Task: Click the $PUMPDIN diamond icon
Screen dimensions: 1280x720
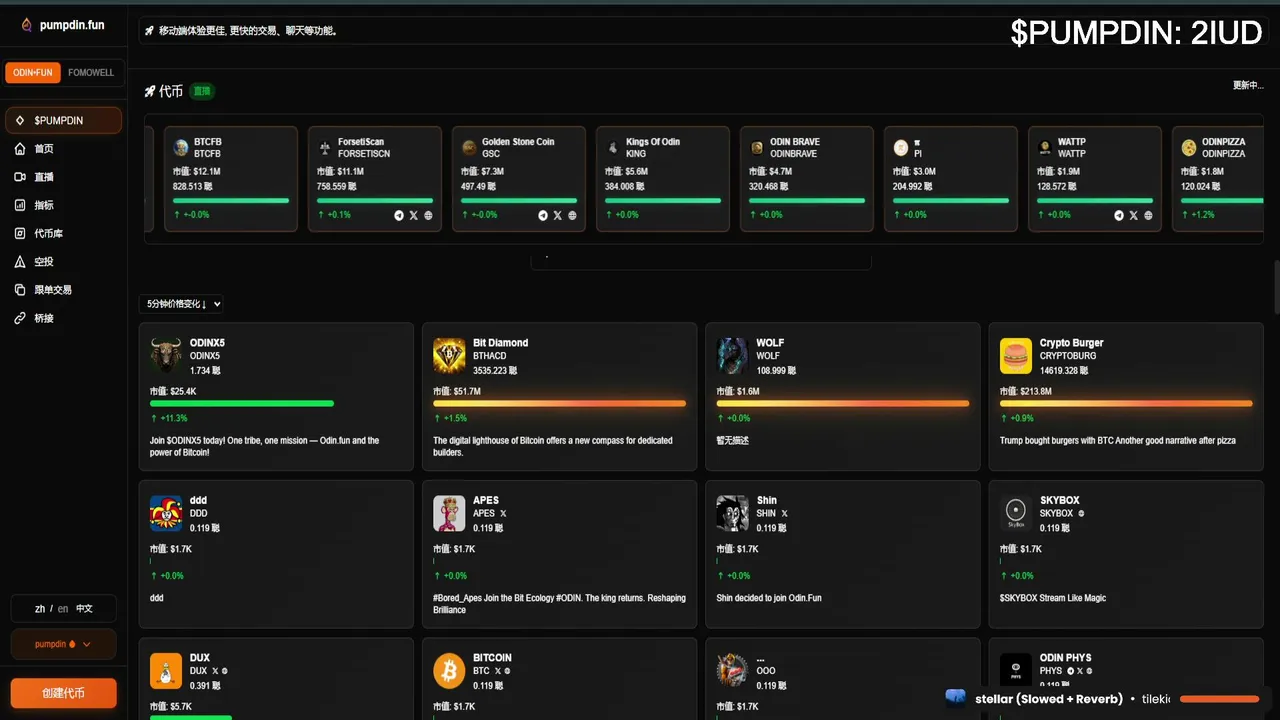Action: click(20, 121)
